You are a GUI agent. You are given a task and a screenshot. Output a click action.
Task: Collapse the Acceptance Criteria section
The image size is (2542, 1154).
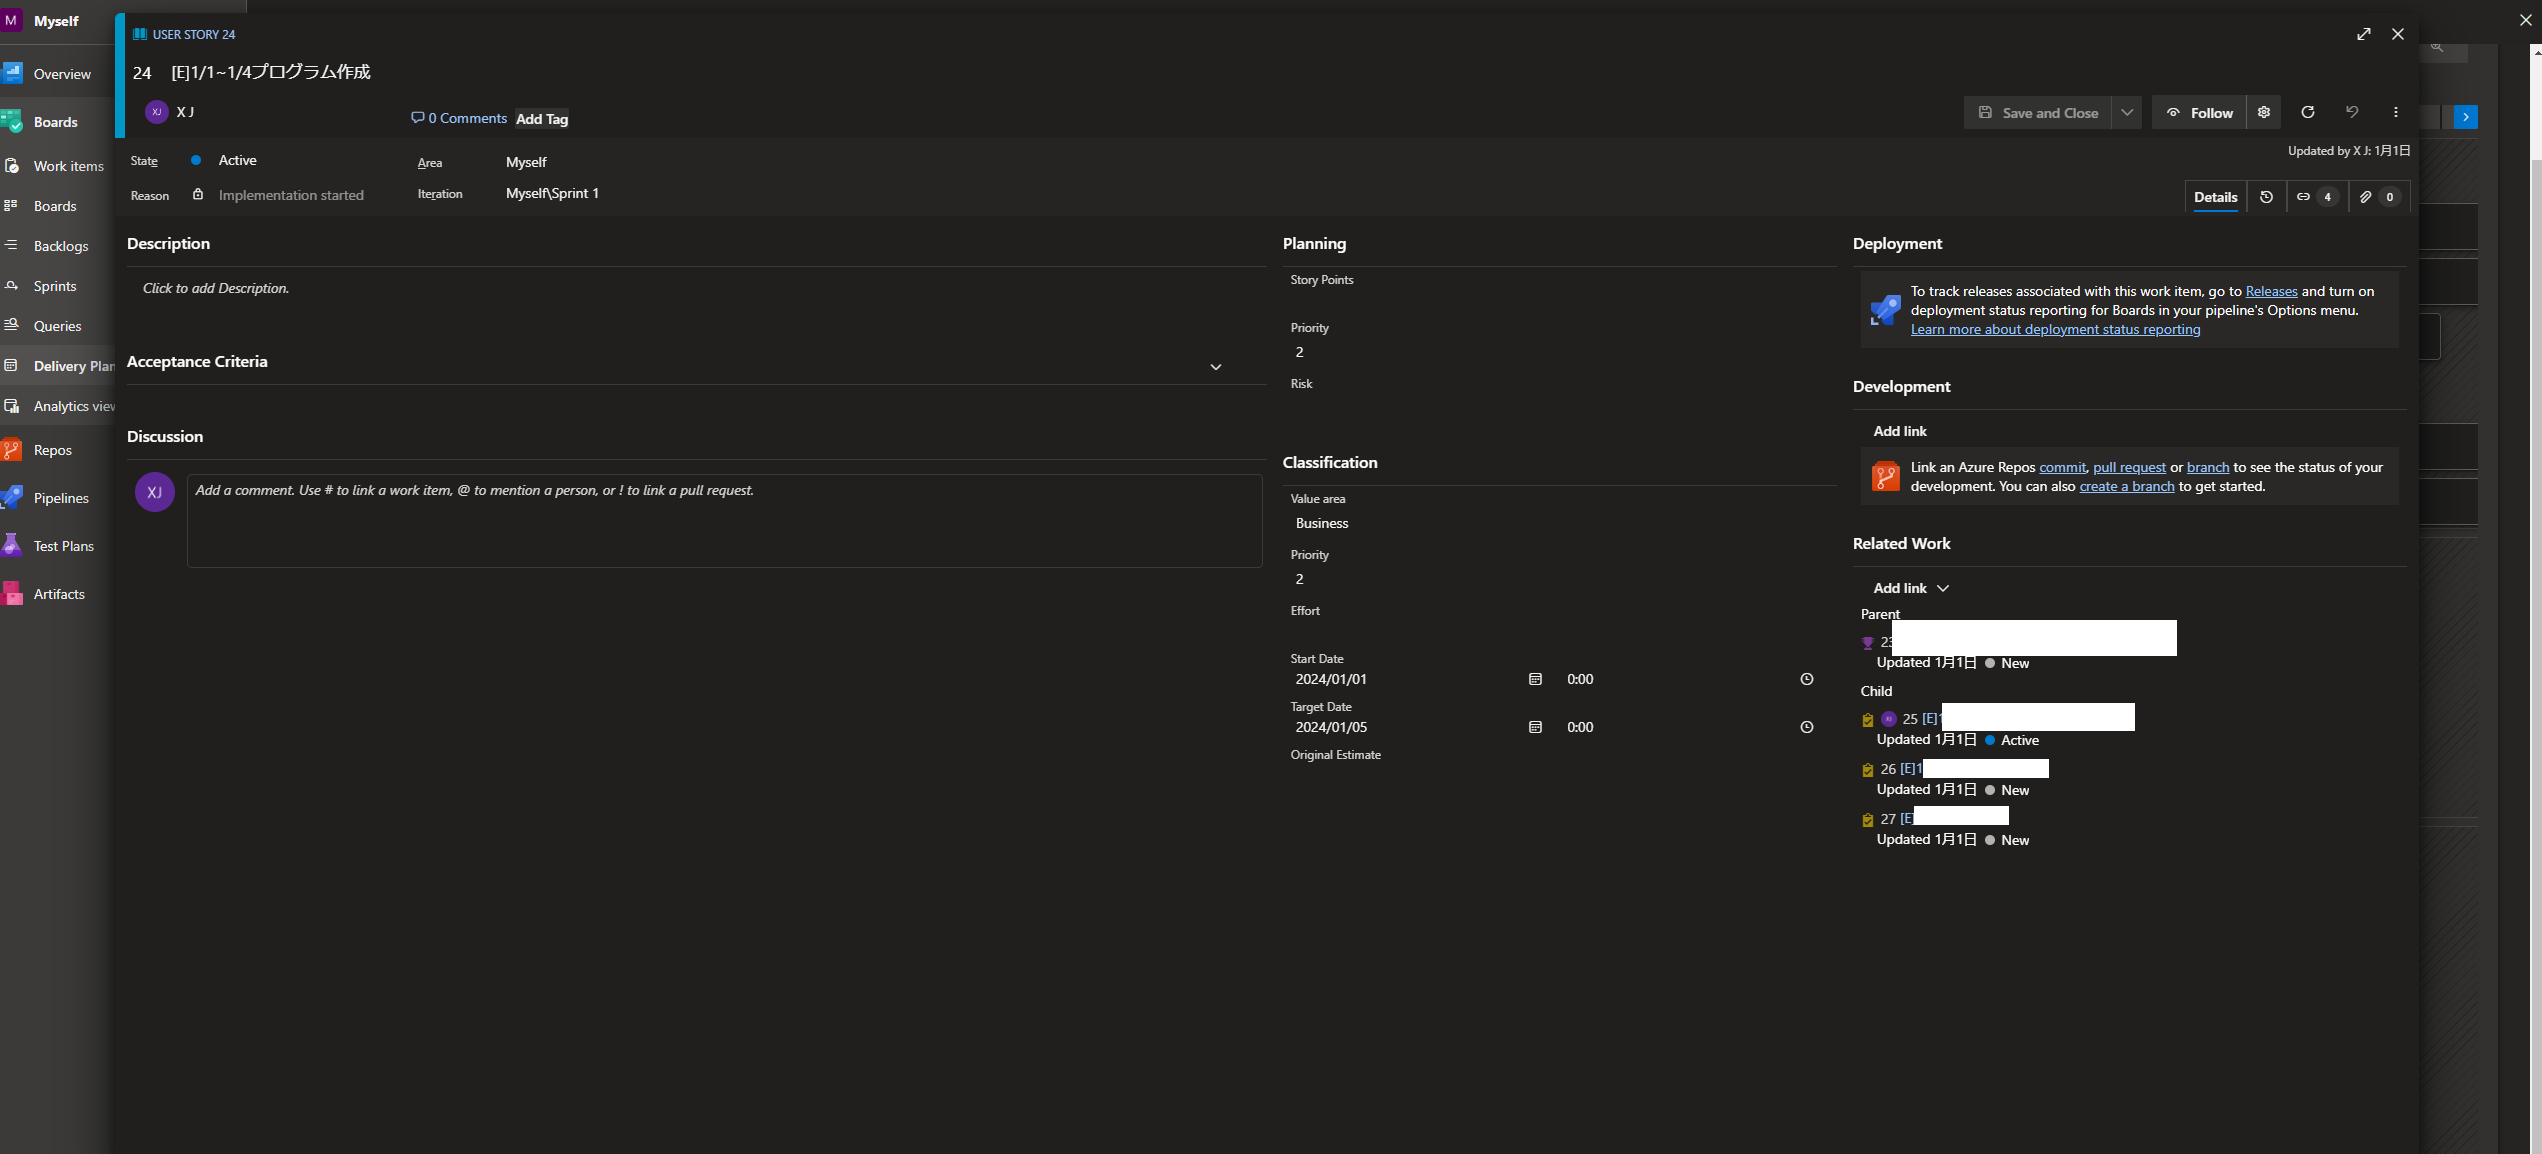pos(1216,367)
